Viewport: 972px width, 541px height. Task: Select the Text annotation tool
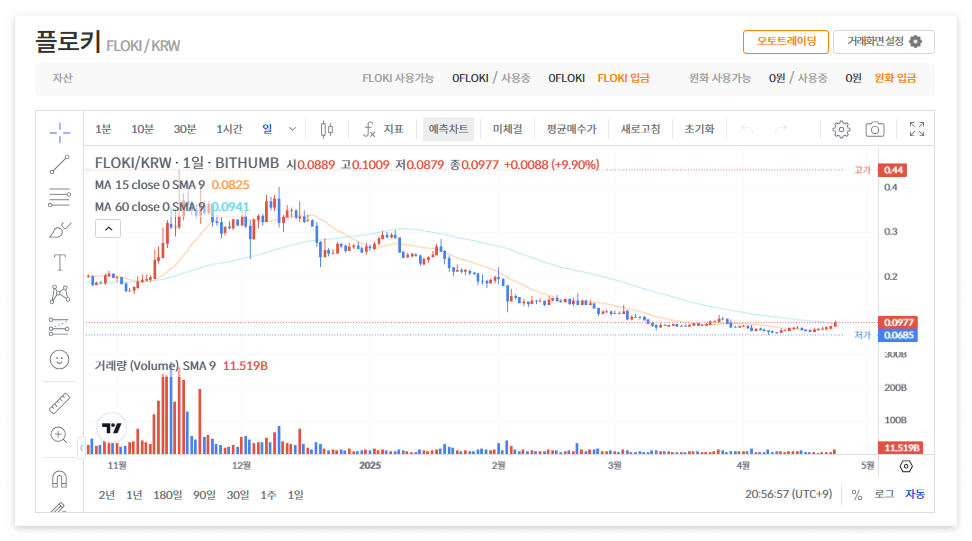[60, 263]
